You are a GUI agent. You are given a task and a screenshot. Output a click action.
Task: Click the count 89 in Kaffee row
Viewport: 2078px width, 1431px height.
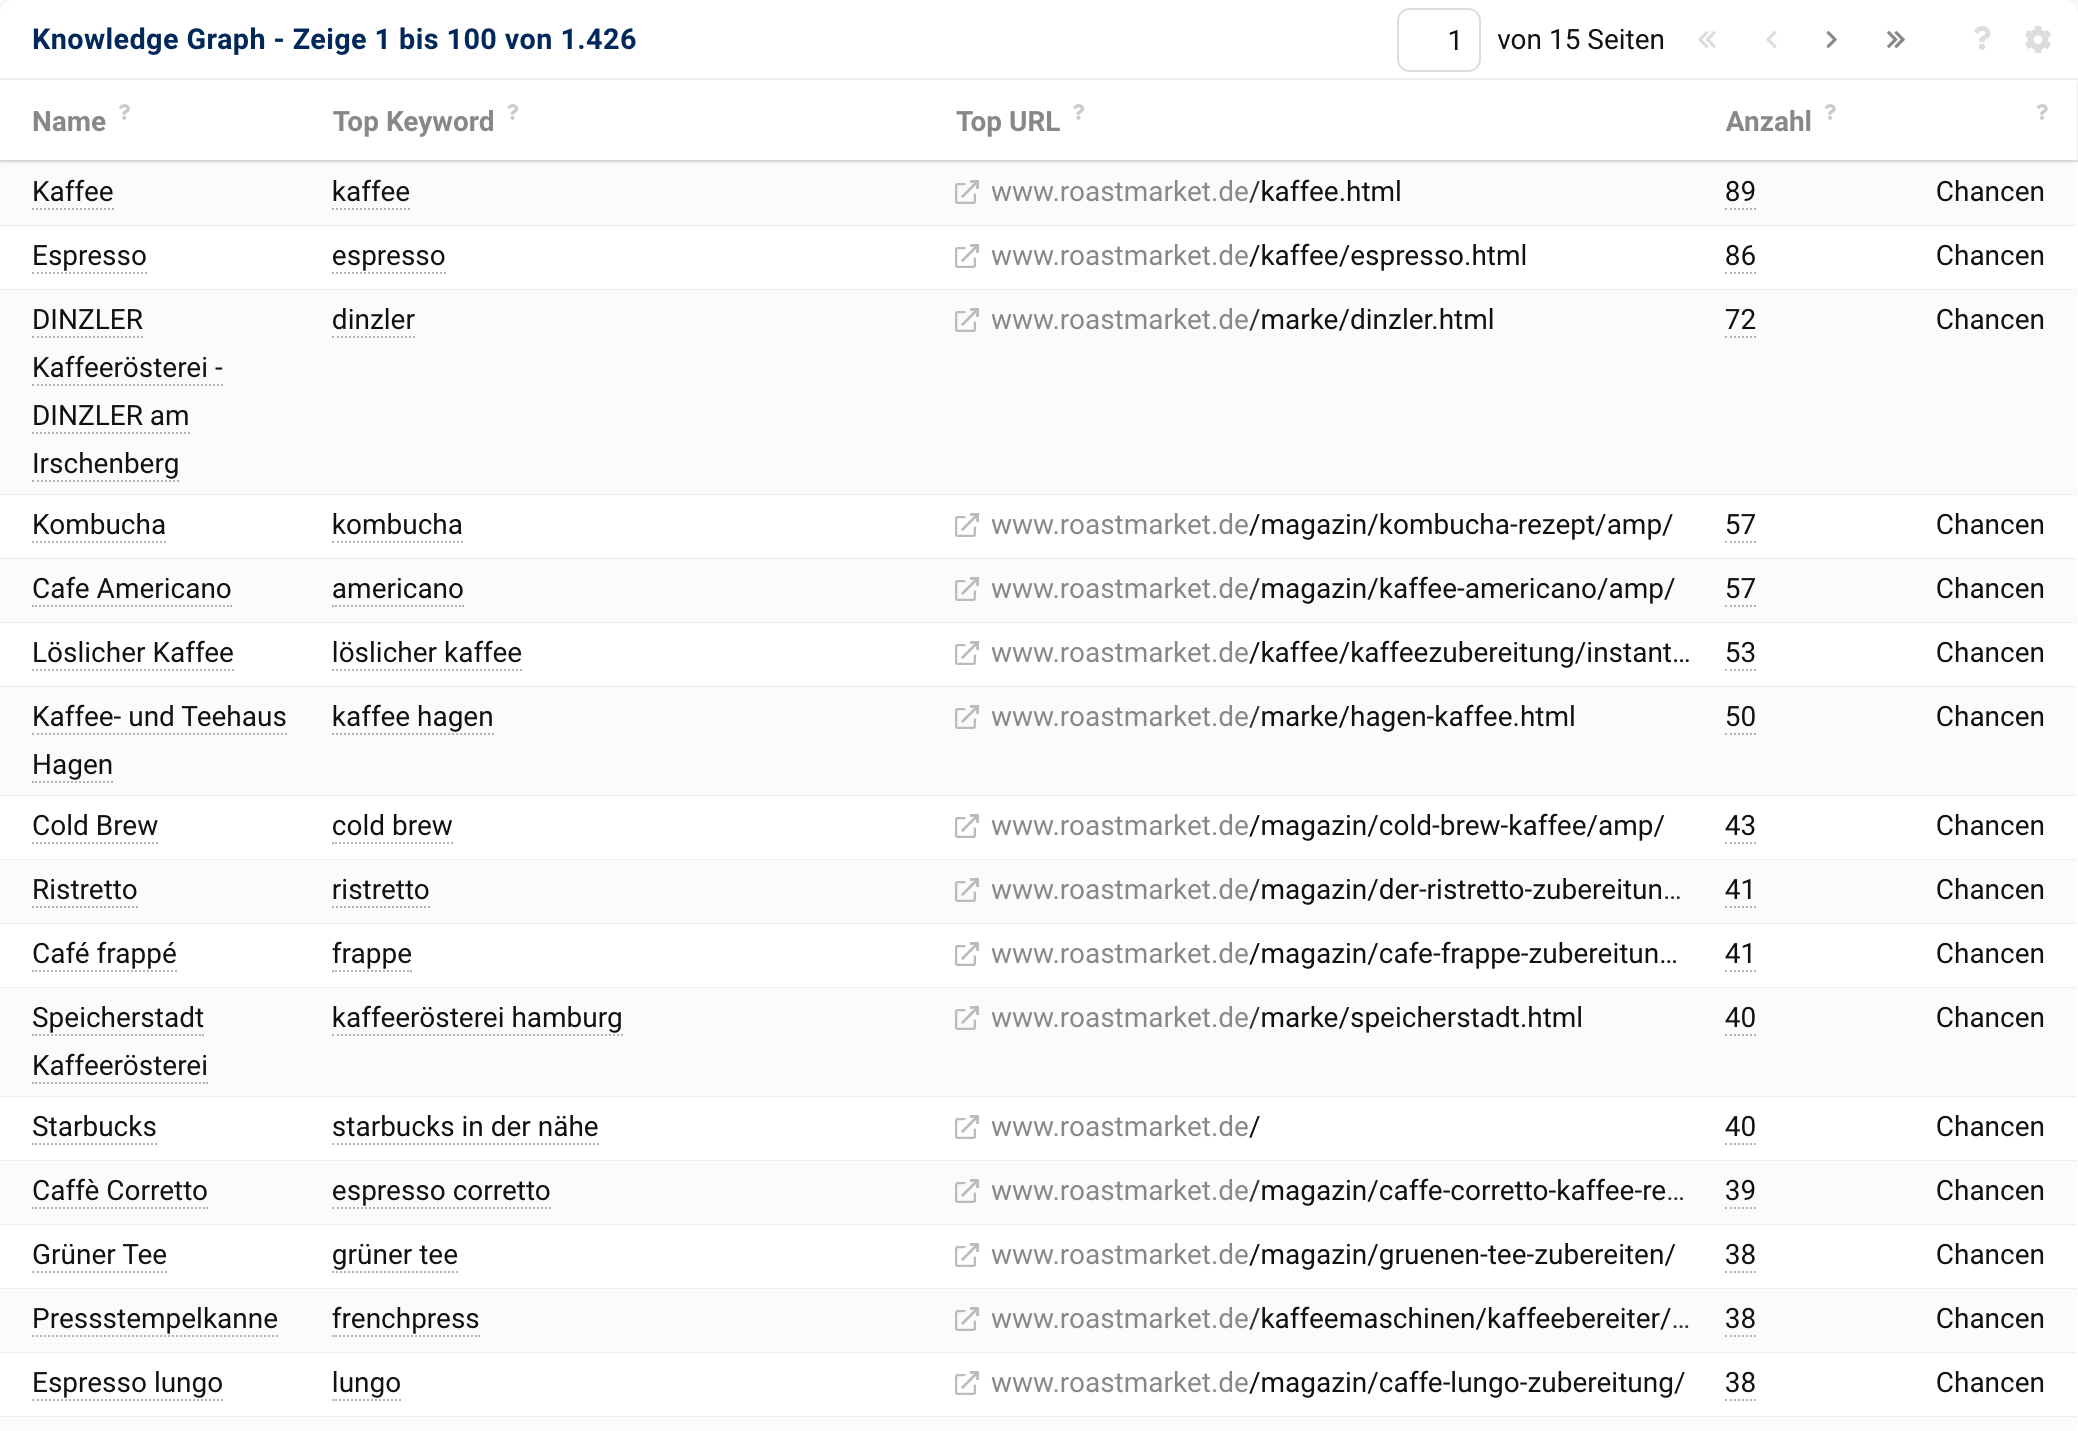pos(1740,192)
